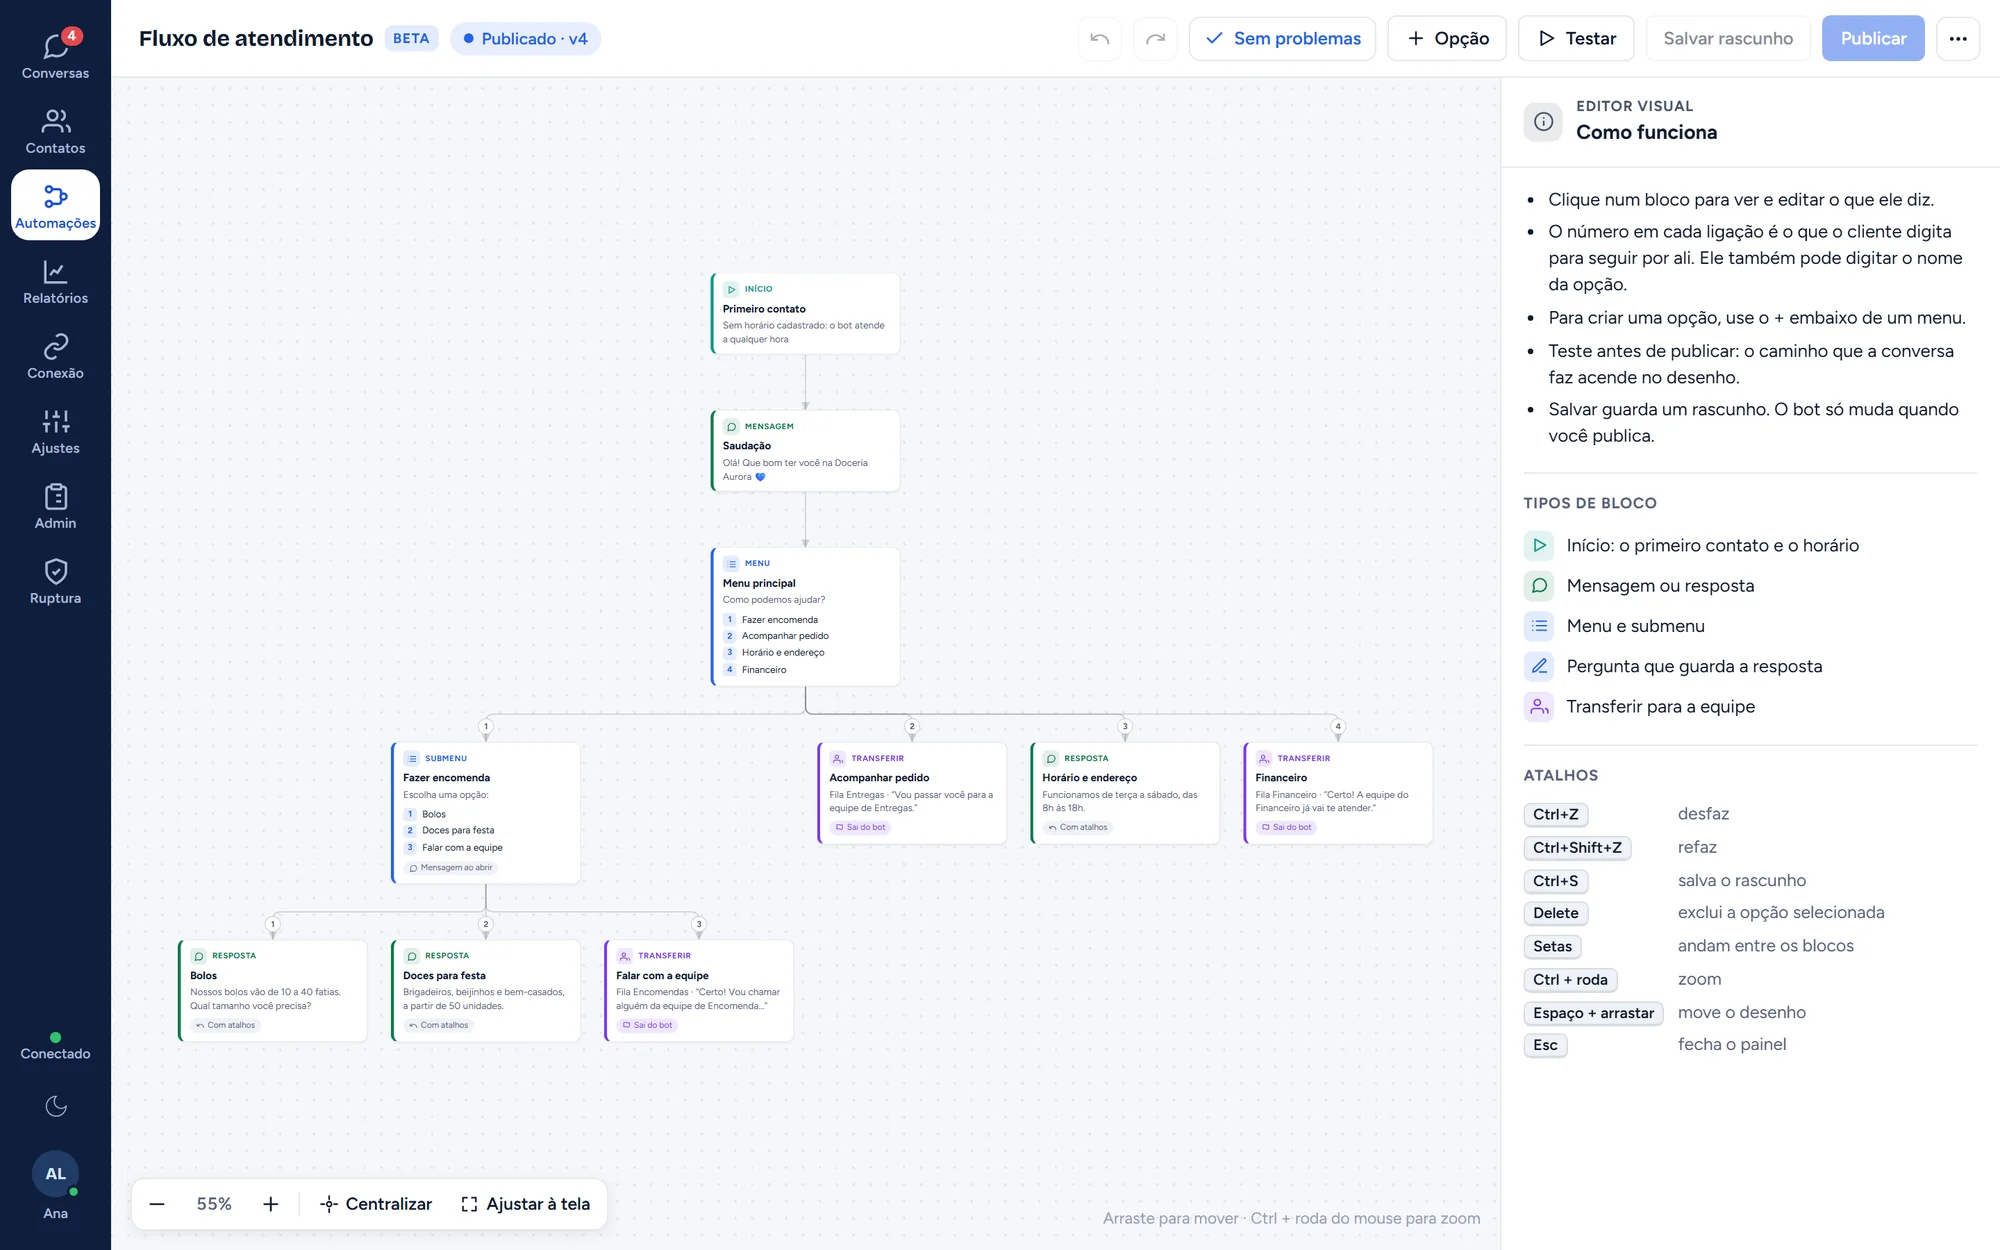Click the 55% zoom level value
Screen dimensions: 2000x1250
pos(214,1204)
